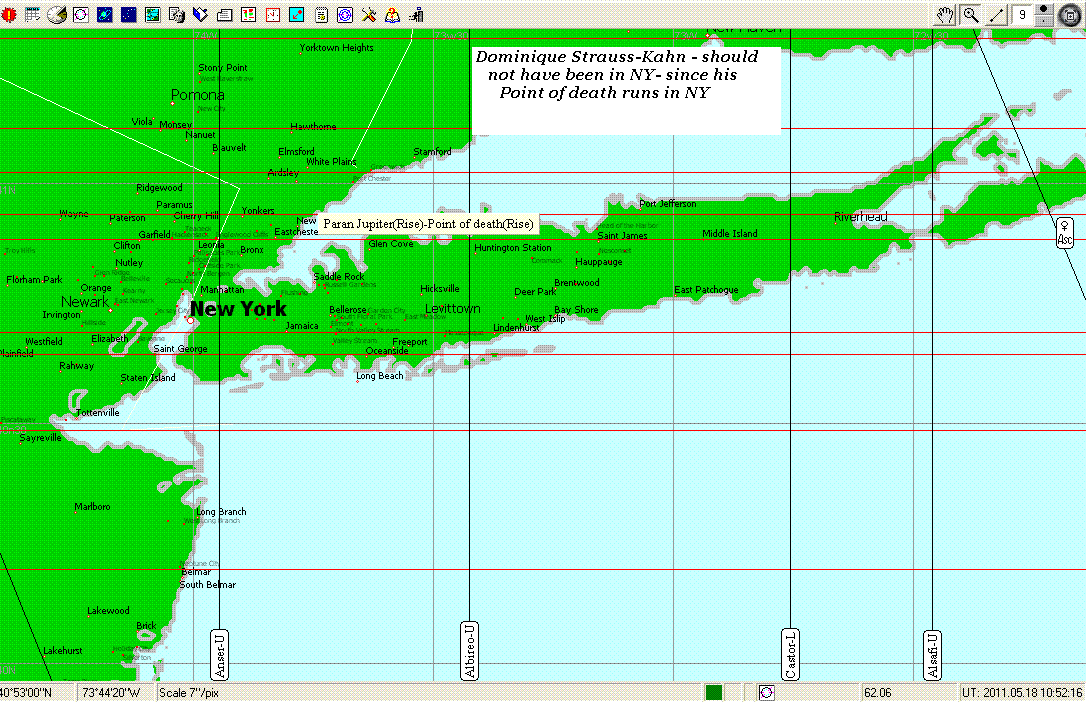Click the bold New York city label
Viewport: 1086px width, 702px height.
(x=238, y=309)
